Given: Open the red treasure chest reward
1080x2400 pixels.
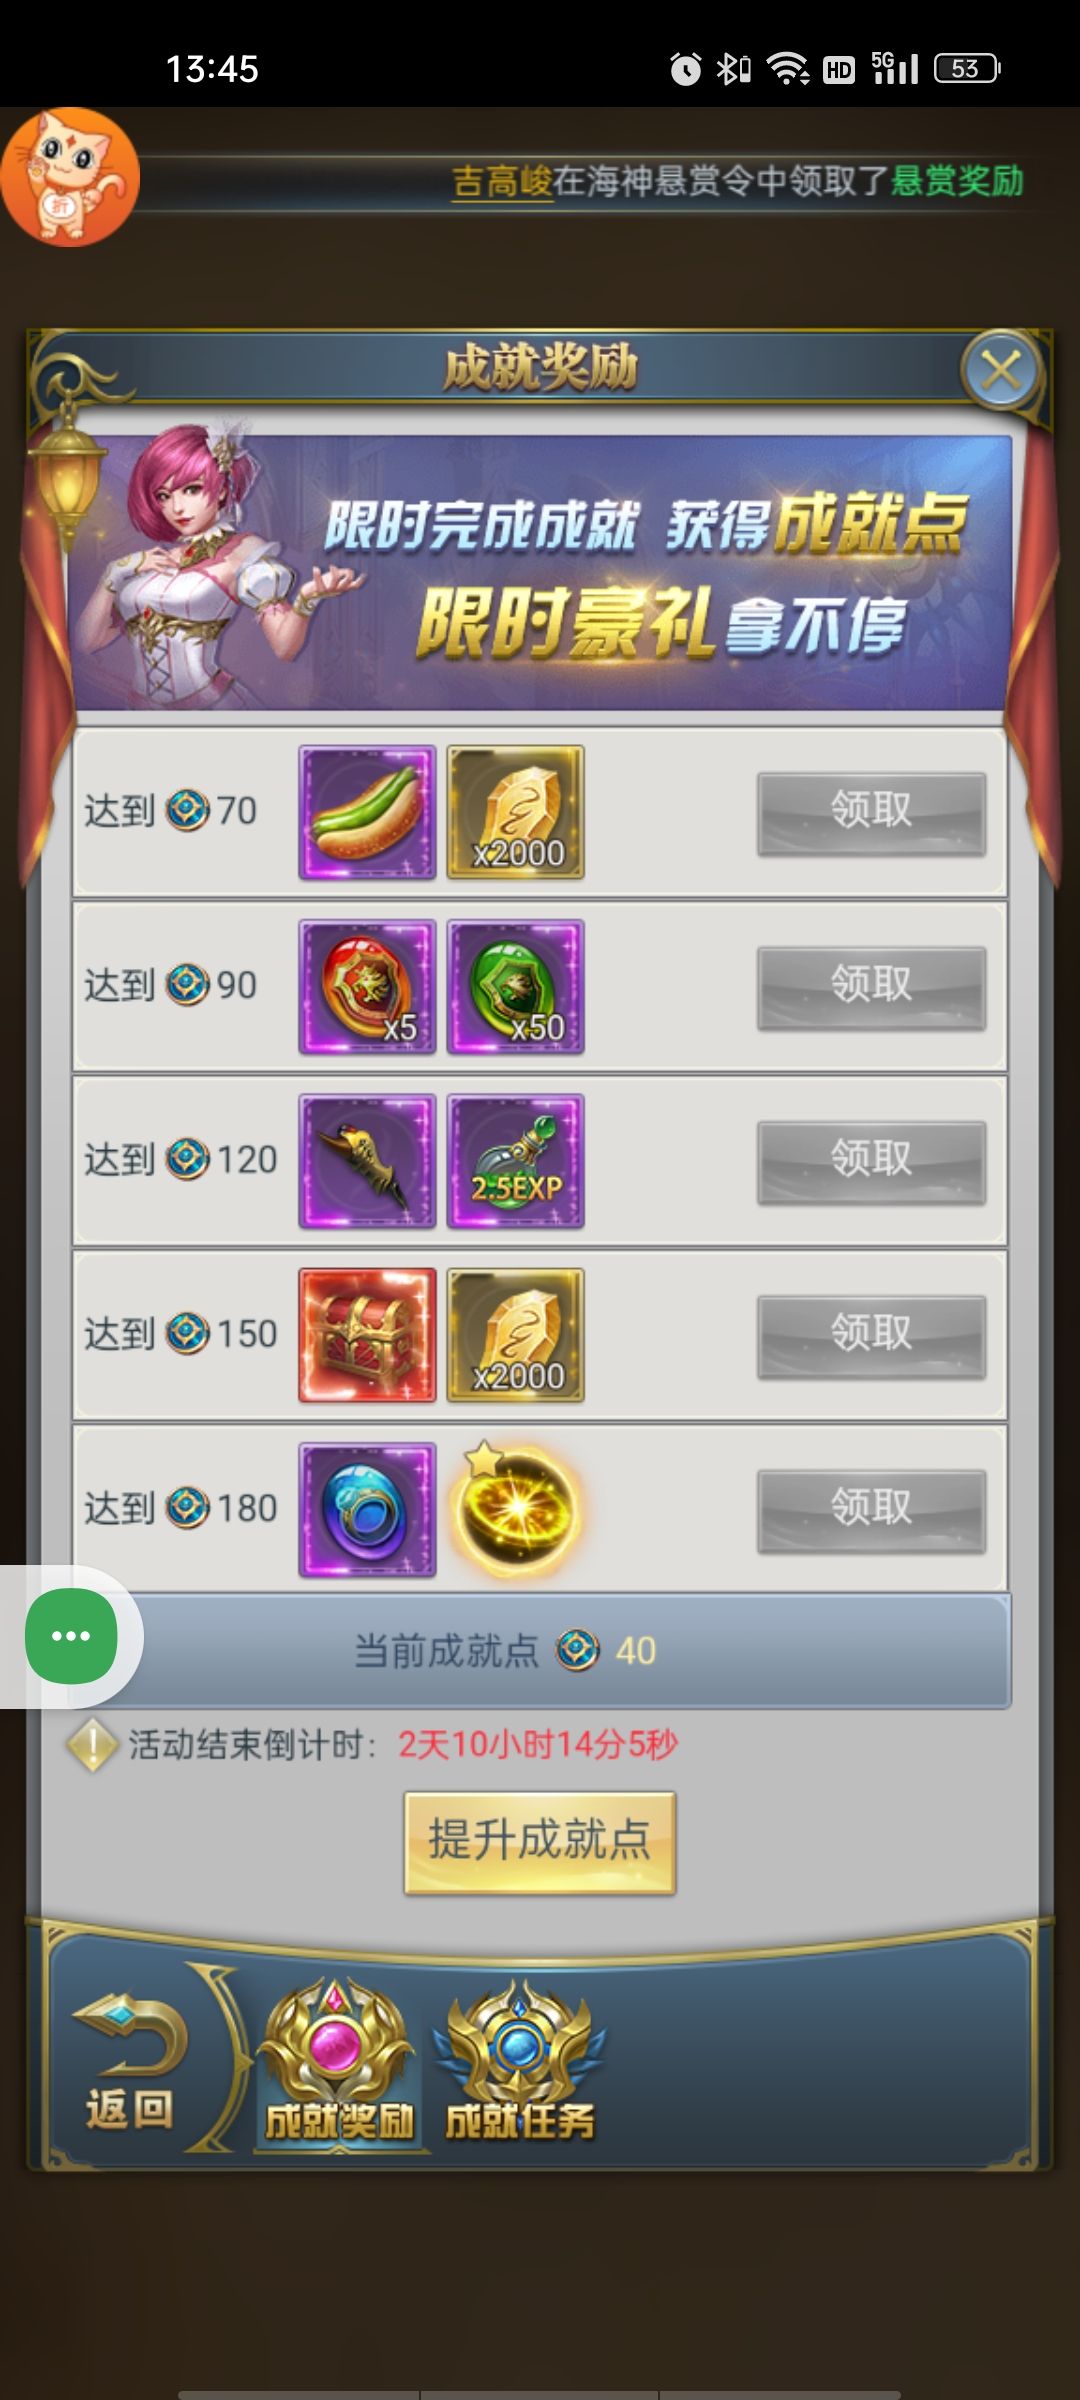Looking at the screenshot, I should 367,1335.
